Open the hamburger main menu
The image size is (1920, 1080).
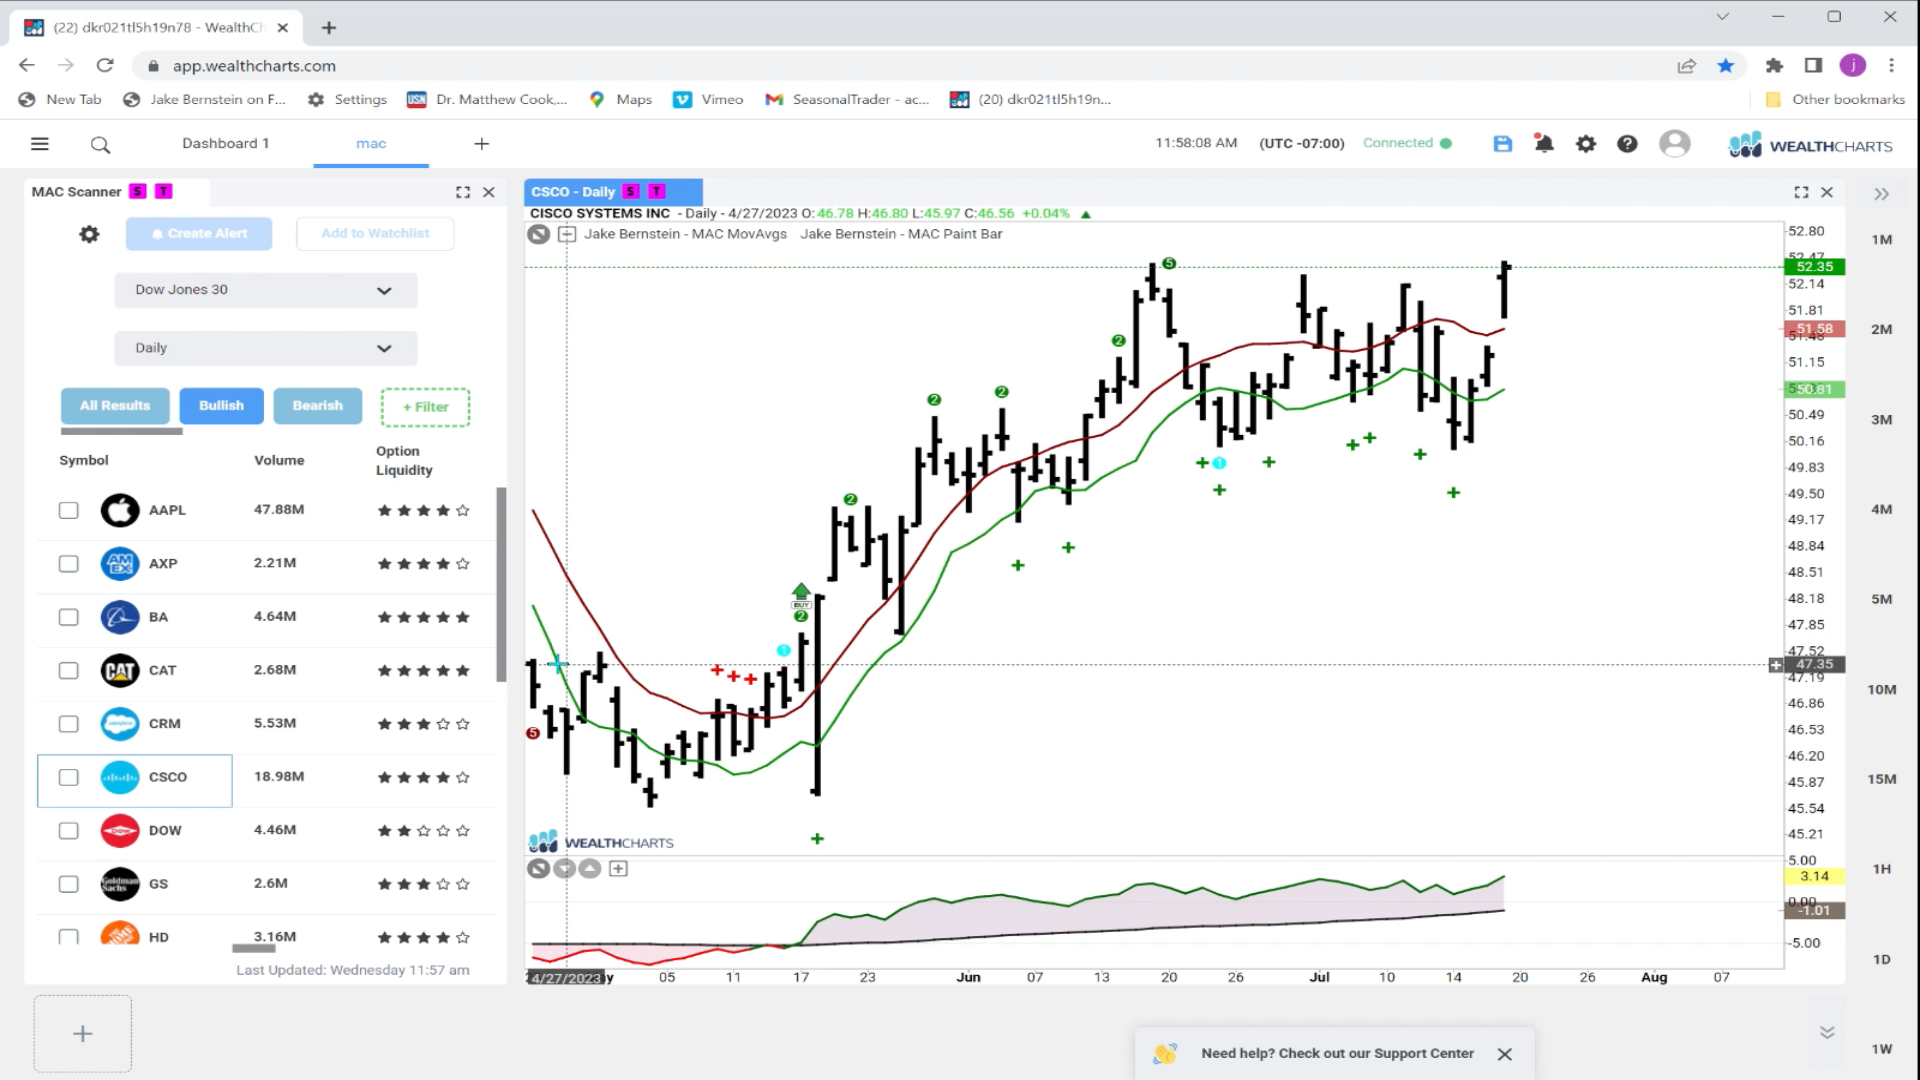coord(40,144)
